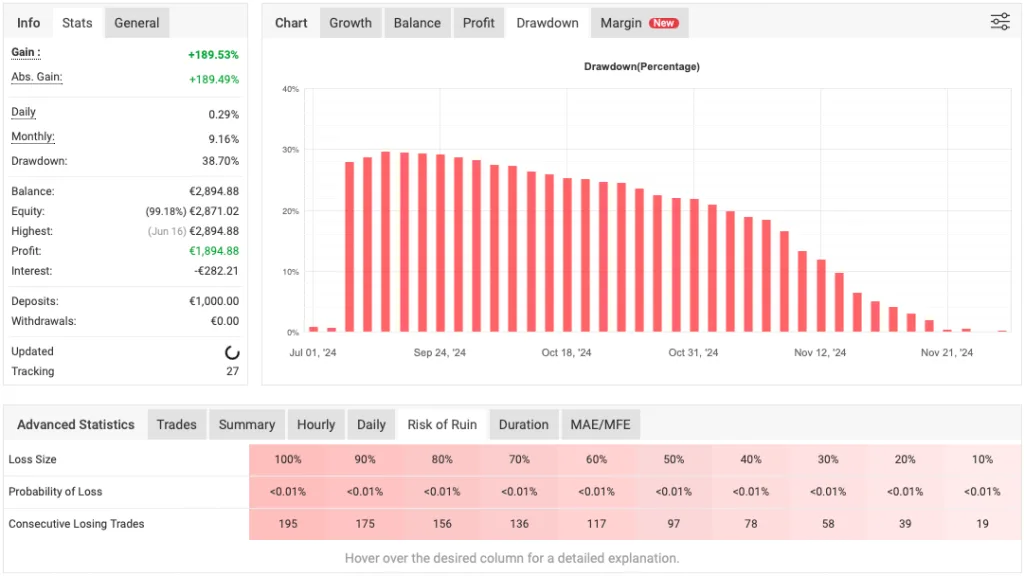
Task: Click the Gain label link
Action: 24,52
